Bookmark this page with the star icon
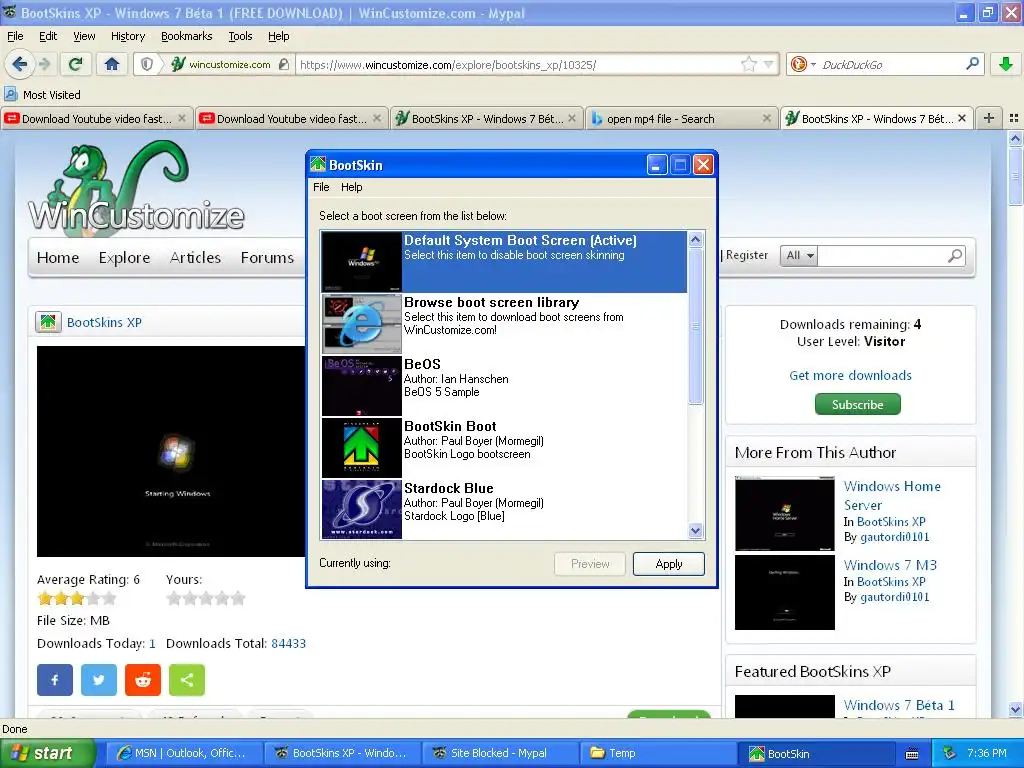The height and width of the screenshot is (768, 1024). pos(748,64)
